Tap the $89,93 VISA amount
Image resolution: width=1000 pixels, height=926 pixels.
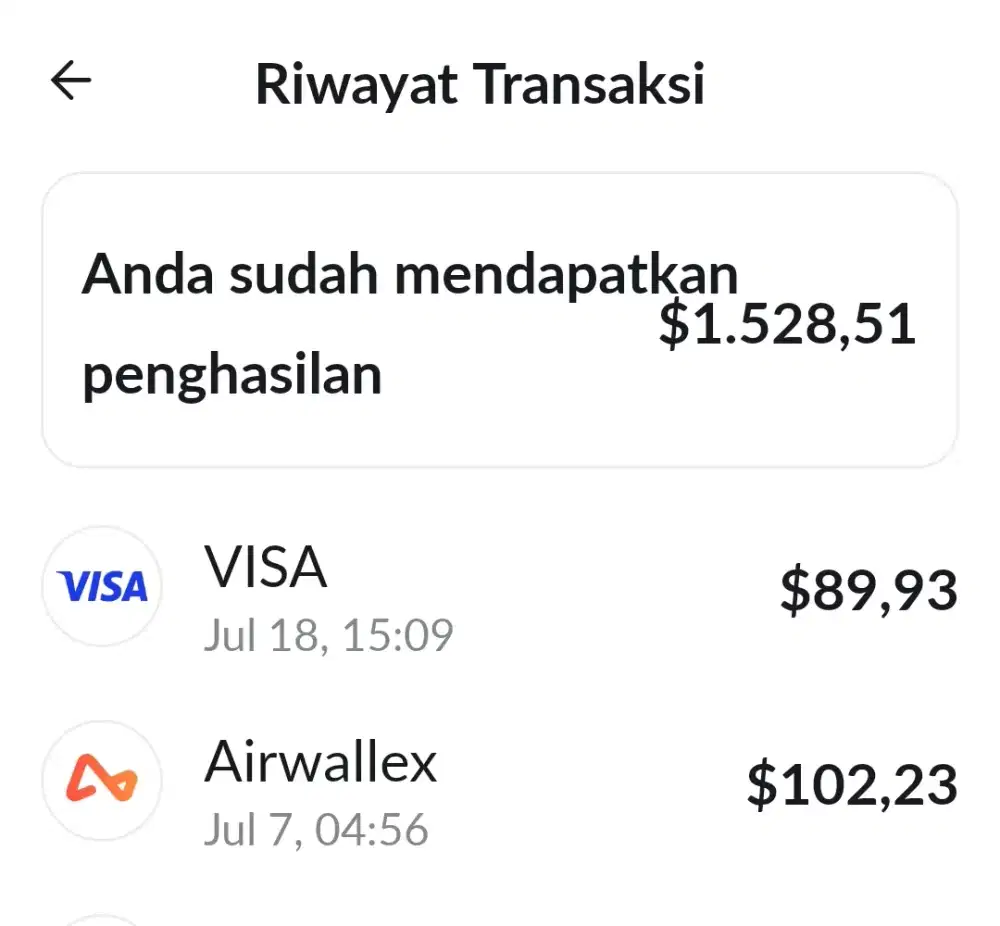[x=869, y=591]
